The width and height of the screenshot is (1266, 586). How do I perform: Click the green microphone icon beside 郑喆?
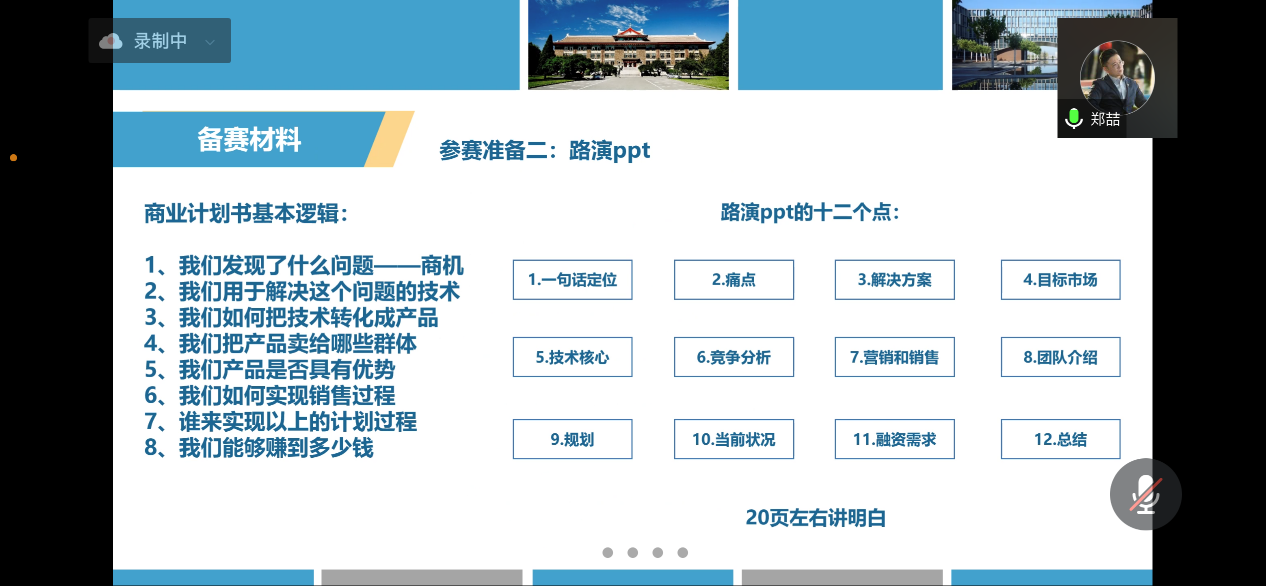click(1074, 119)
